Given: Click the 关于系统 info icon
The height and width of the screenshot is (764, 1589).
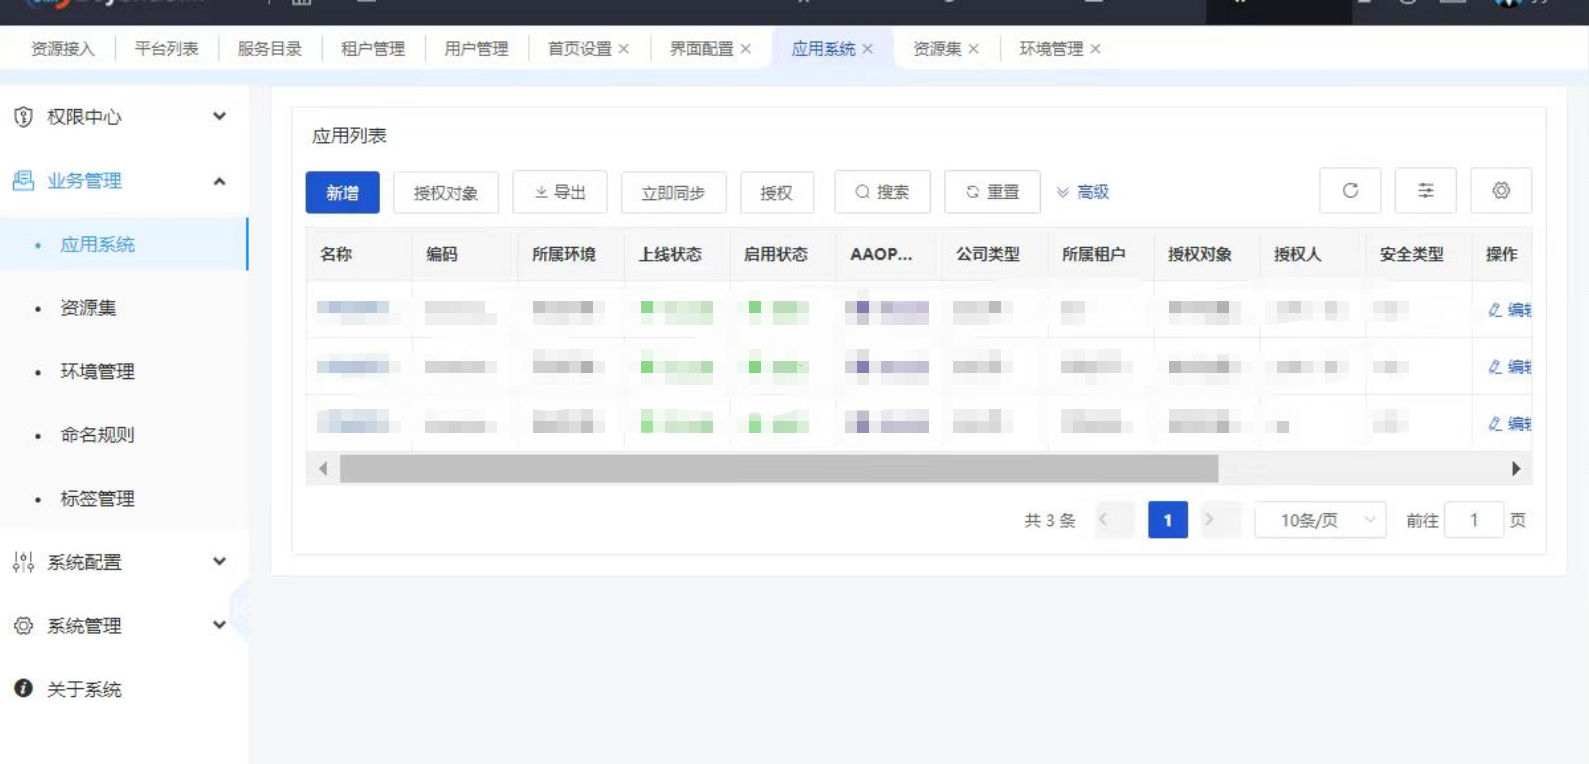Looking at the screenshot, I should 23,689.
